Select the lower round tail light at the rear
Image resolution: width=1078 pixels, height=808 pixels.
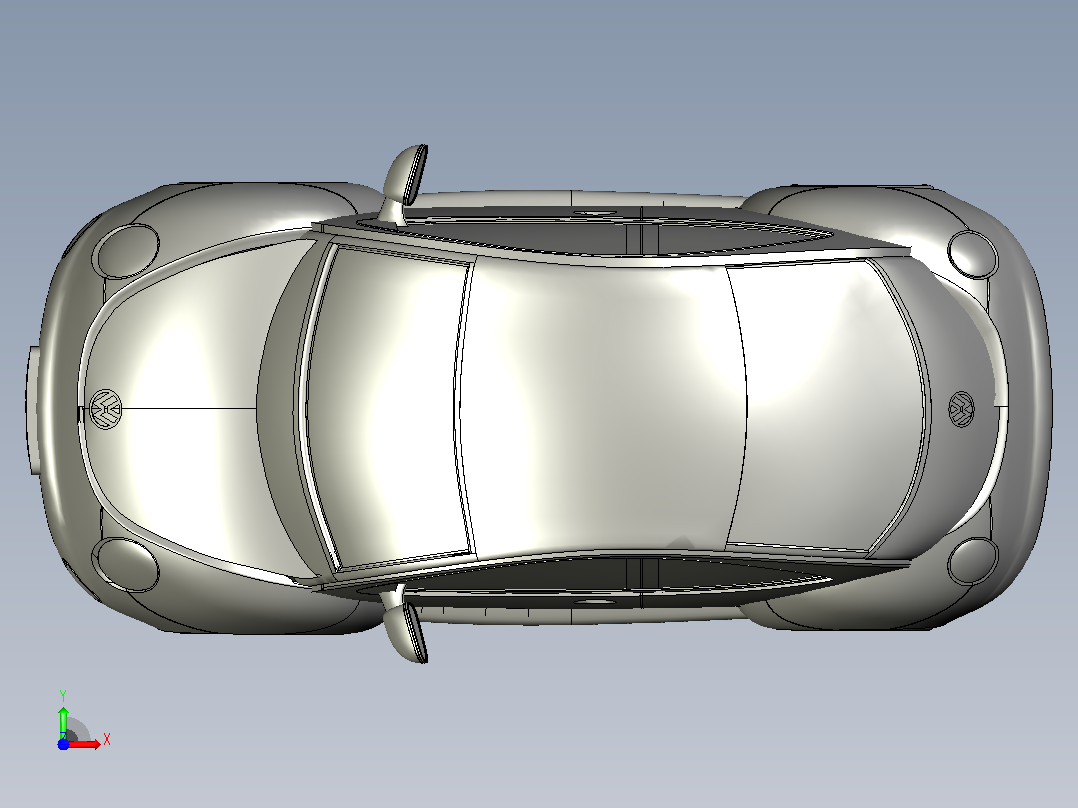click(x=972, y=562)
